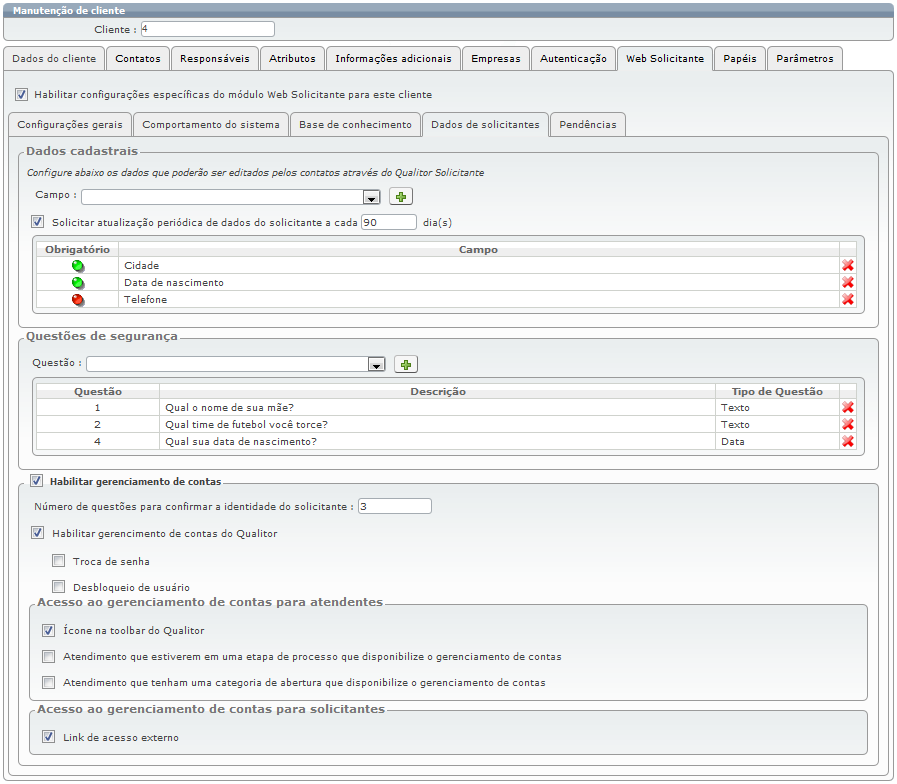Enable Troca de senha option
This screenshot has width=897, height=784.
58,561
